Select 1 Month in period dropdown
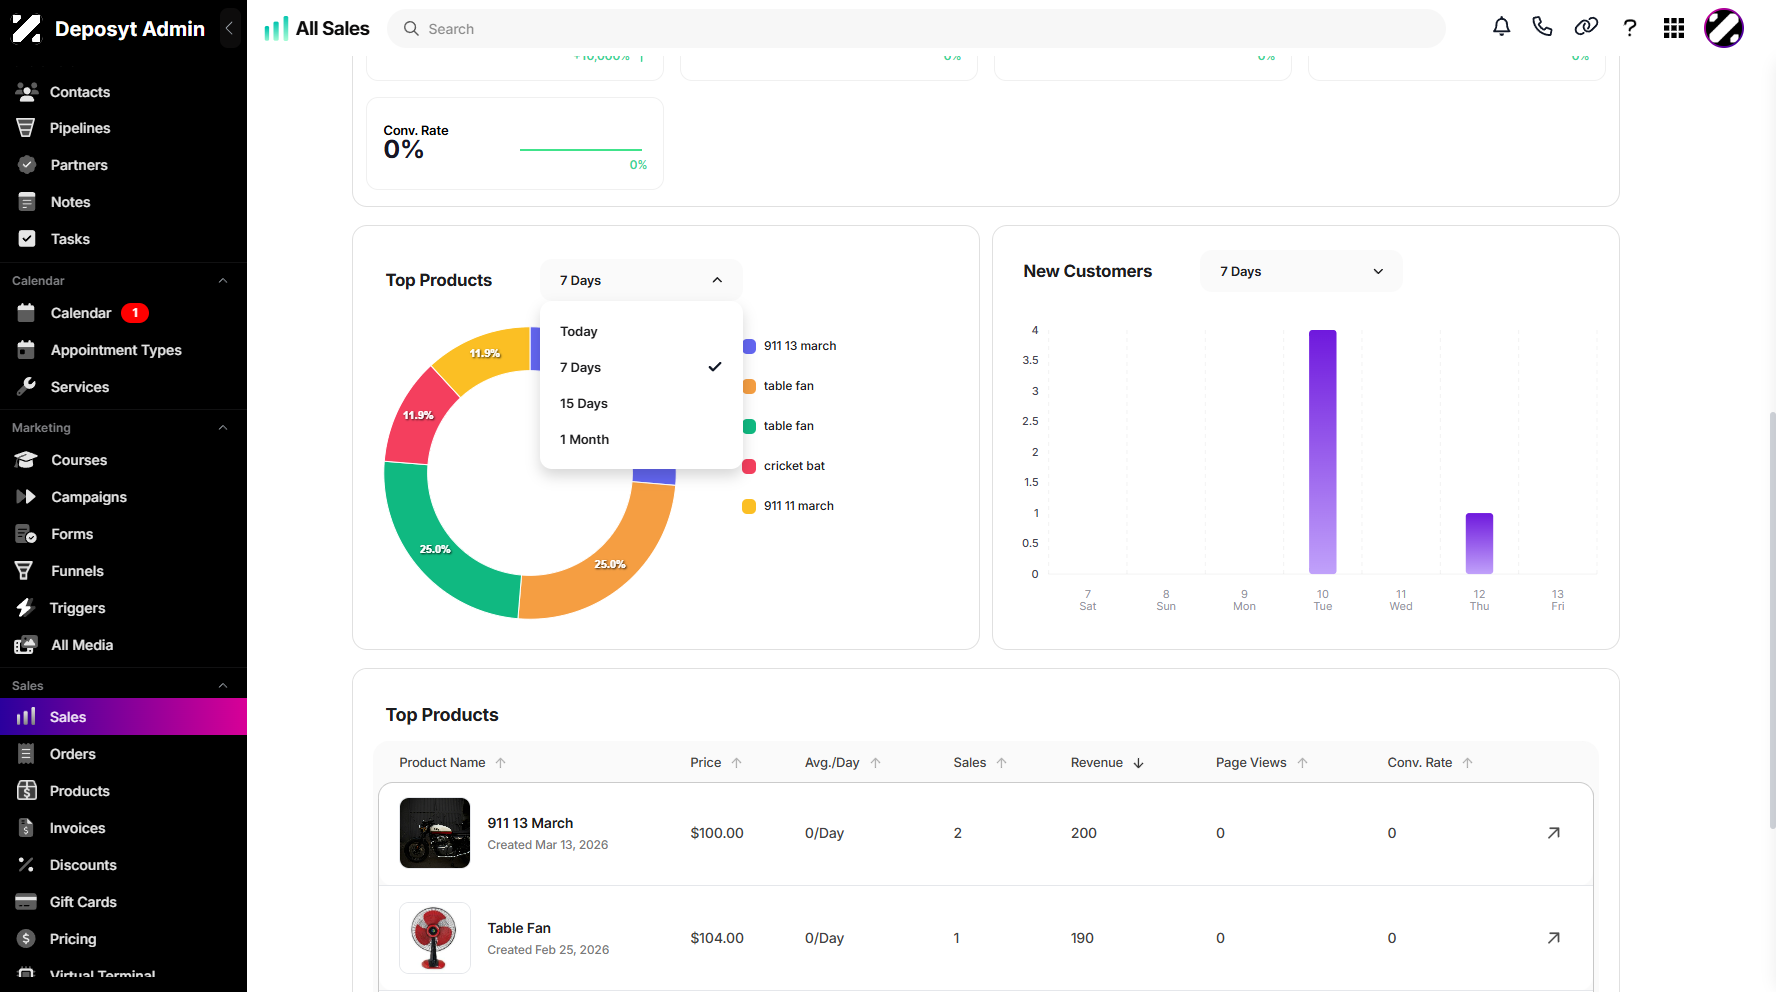The image size is (1776, 992). pyautogui.click(x=641, y=439)
